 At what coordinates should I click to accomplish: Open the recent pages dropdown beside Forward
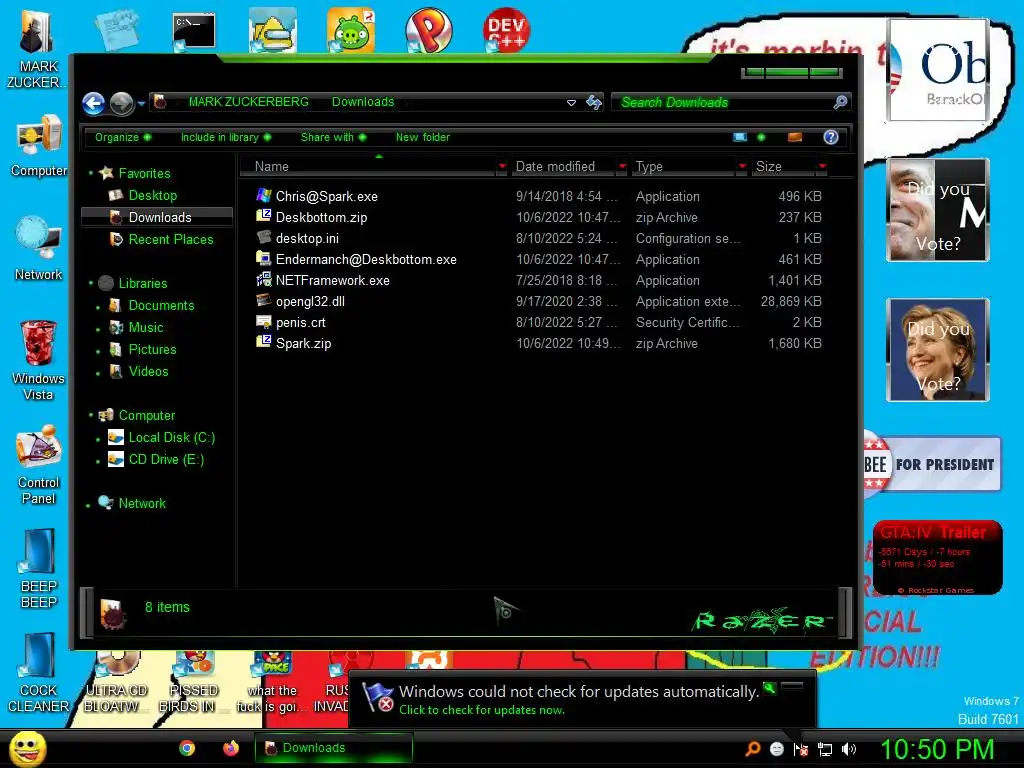pyautogui.click(x=141, y=103)
